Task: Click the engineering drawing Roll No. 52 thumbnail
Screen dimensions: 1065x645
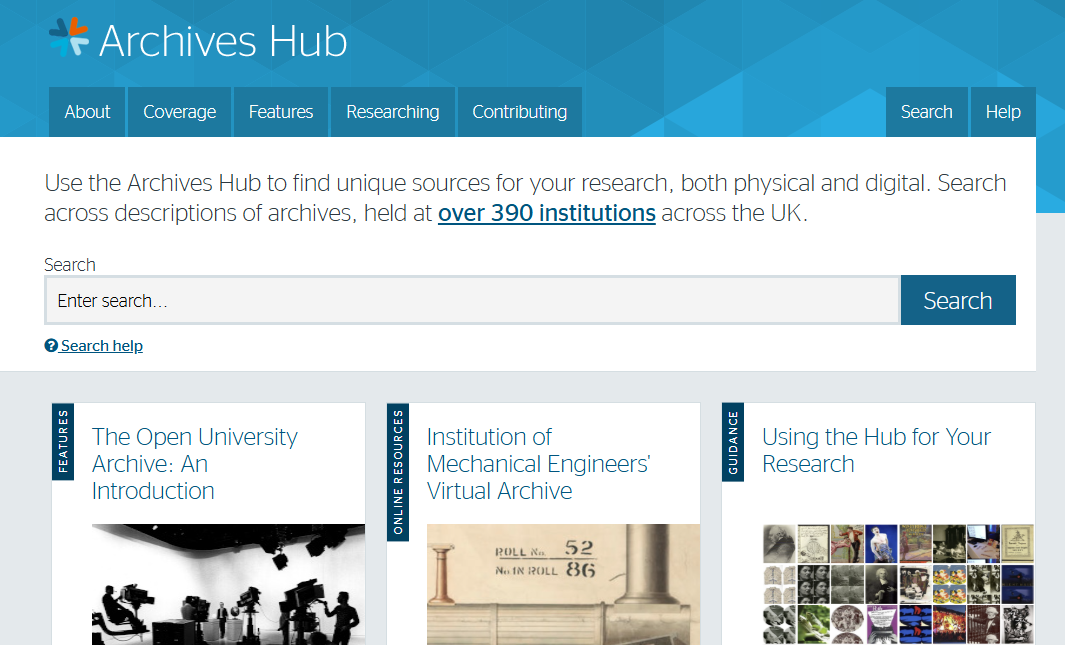Action: pyautogui.click(x=563, y=584)
